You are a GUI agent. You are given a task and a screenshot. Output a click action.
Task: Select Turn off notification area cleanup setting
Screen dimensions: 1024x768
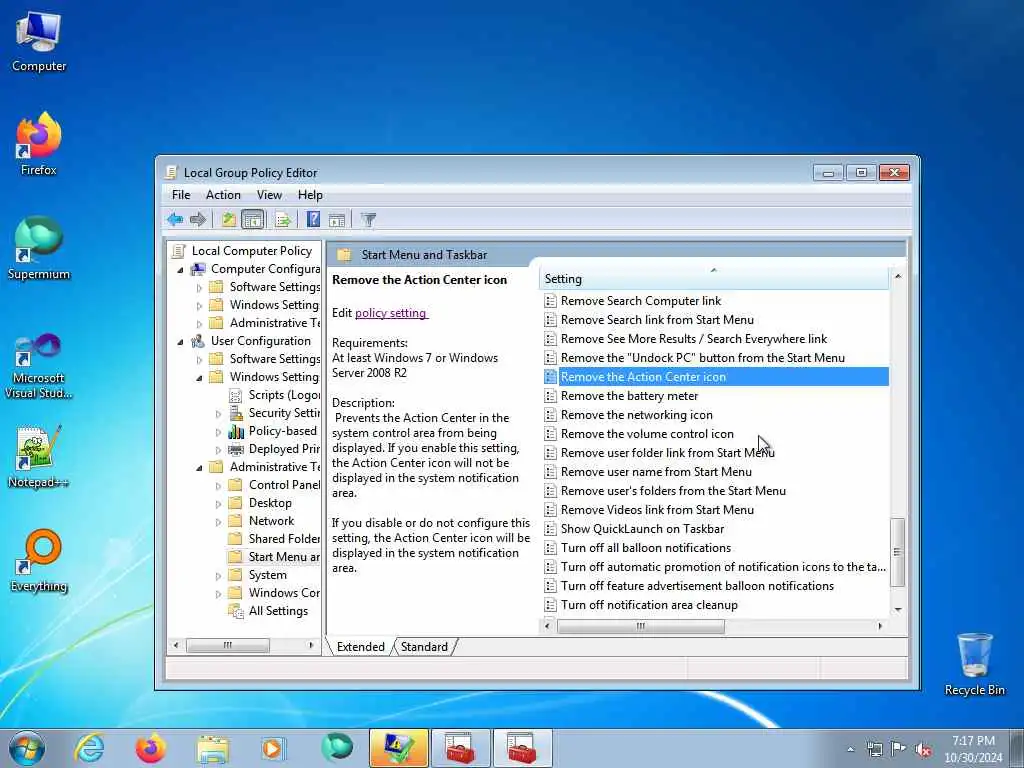tap(649, 605)
